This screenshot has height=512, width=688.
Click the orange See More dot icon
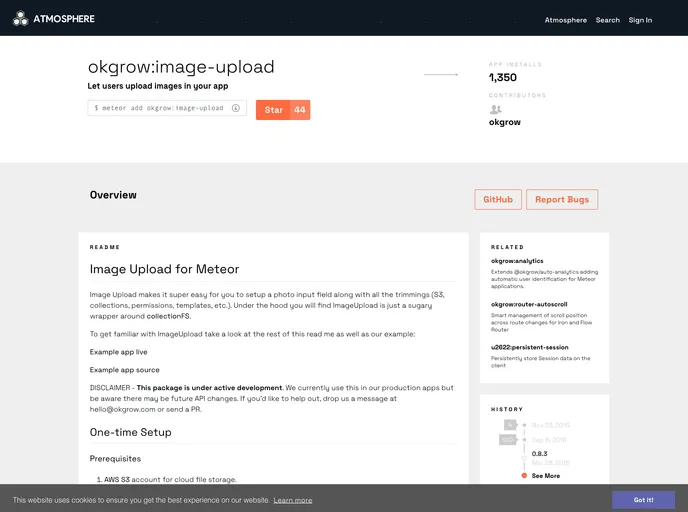(x=524, y=476)
